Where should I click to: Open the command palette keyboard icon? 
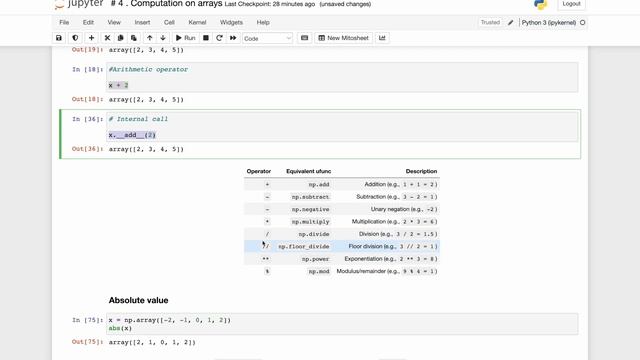[x=304, y=38]
